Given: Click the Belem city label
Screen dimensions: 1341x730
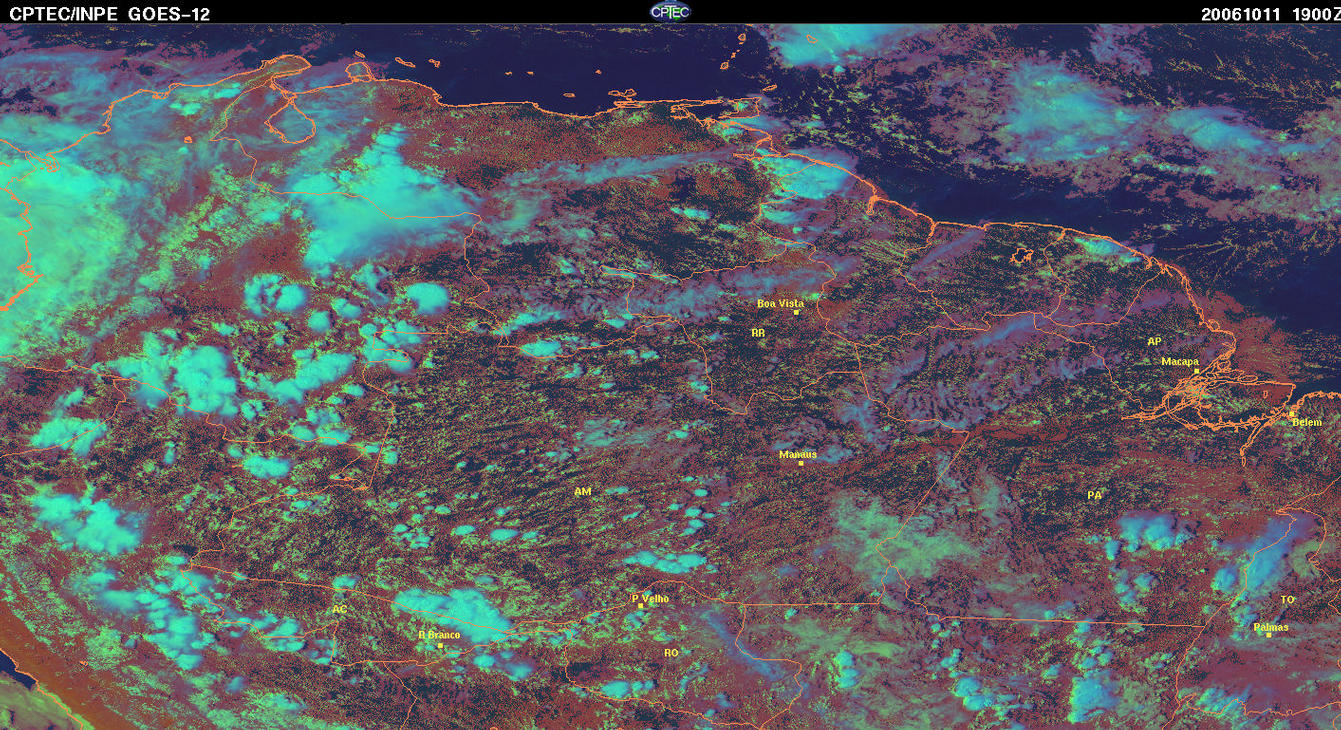Looking at the screenshot, I should tap(1307, 423).
